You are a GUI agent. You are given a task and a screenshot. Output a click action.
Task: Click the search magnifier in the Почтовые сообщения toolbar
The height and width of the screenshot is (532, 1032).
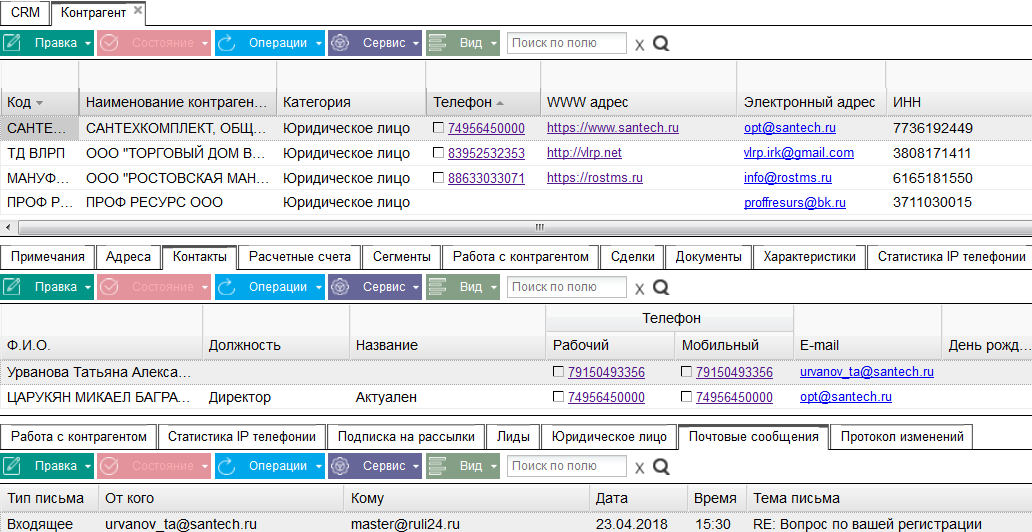pos(661,467)
